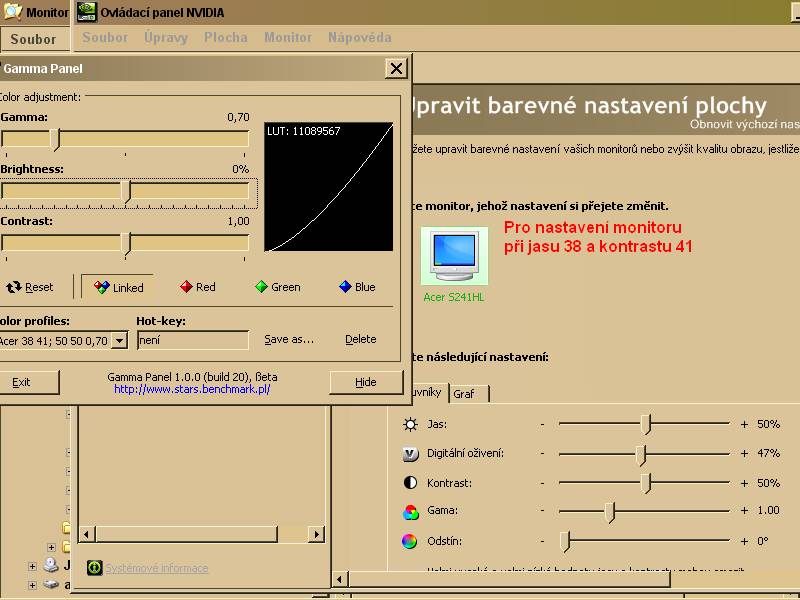The image size is (800, 600).
Task: Click the Brightness slider handle
Action: (x=126, y=192)
